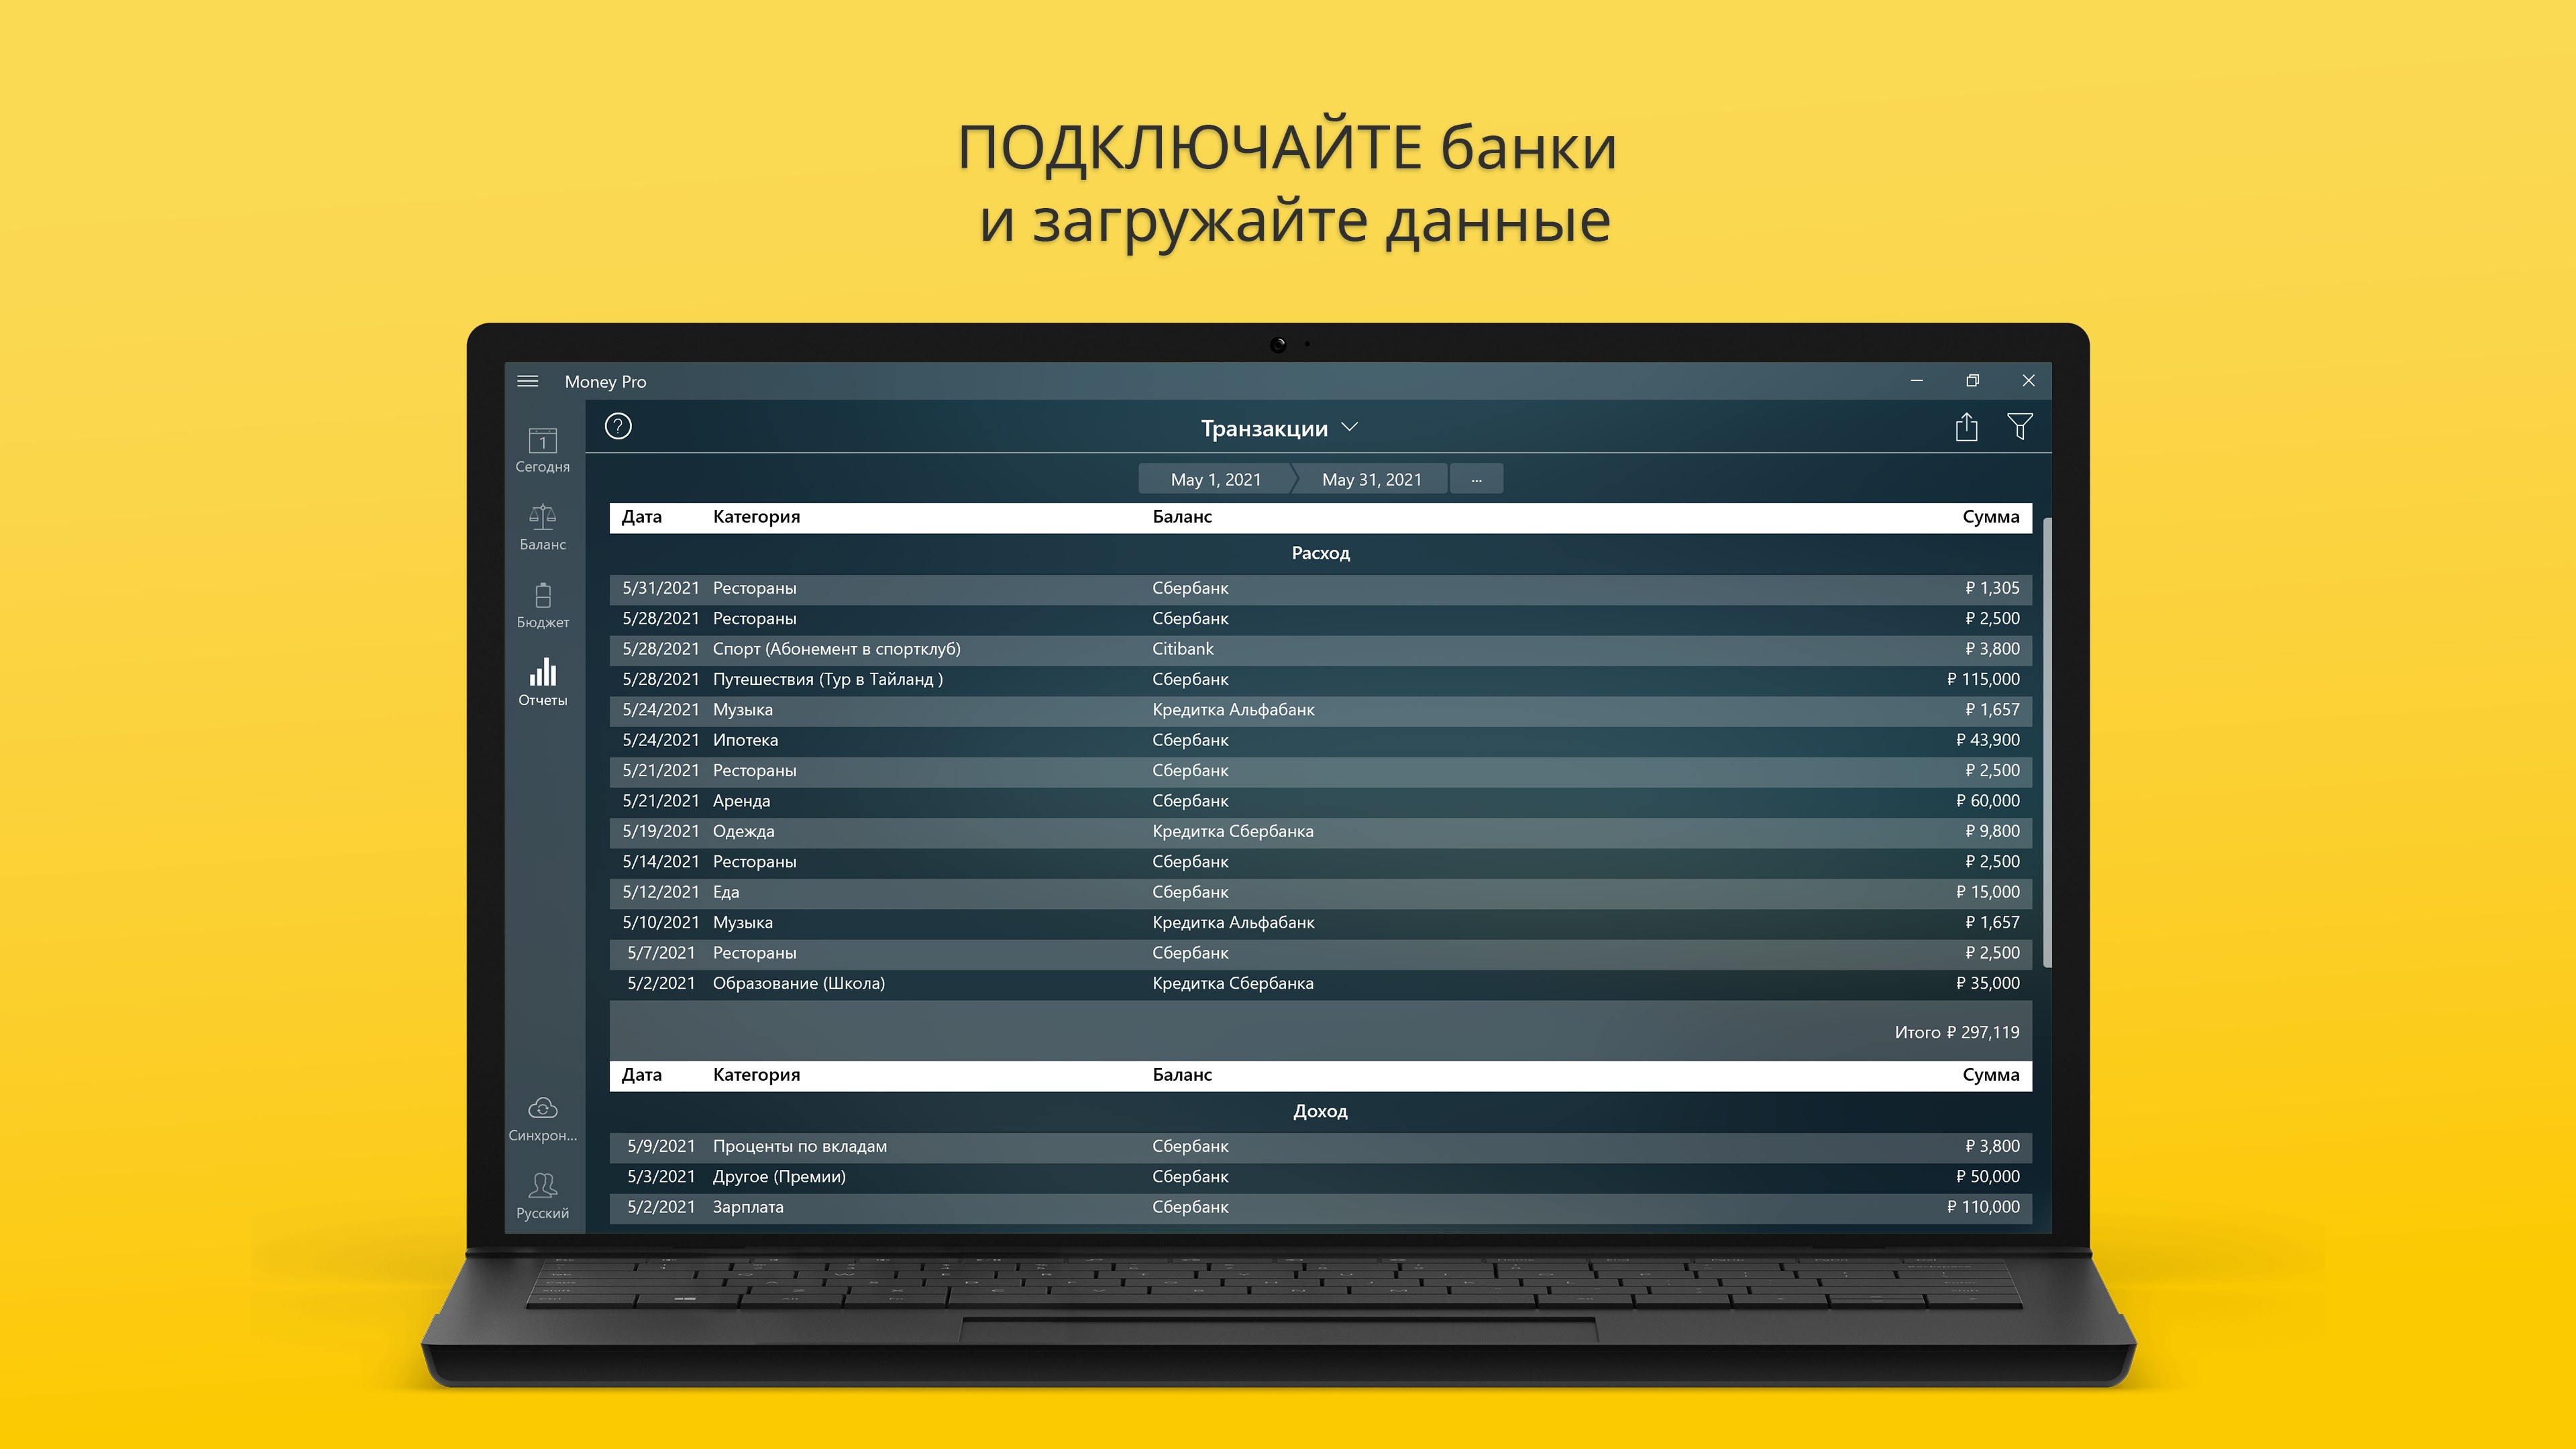Select the Аренда ₽ 60,000 row
Viewport: 2576px width, 1449px height.
pyautogui.click(x=1320, y=801)
